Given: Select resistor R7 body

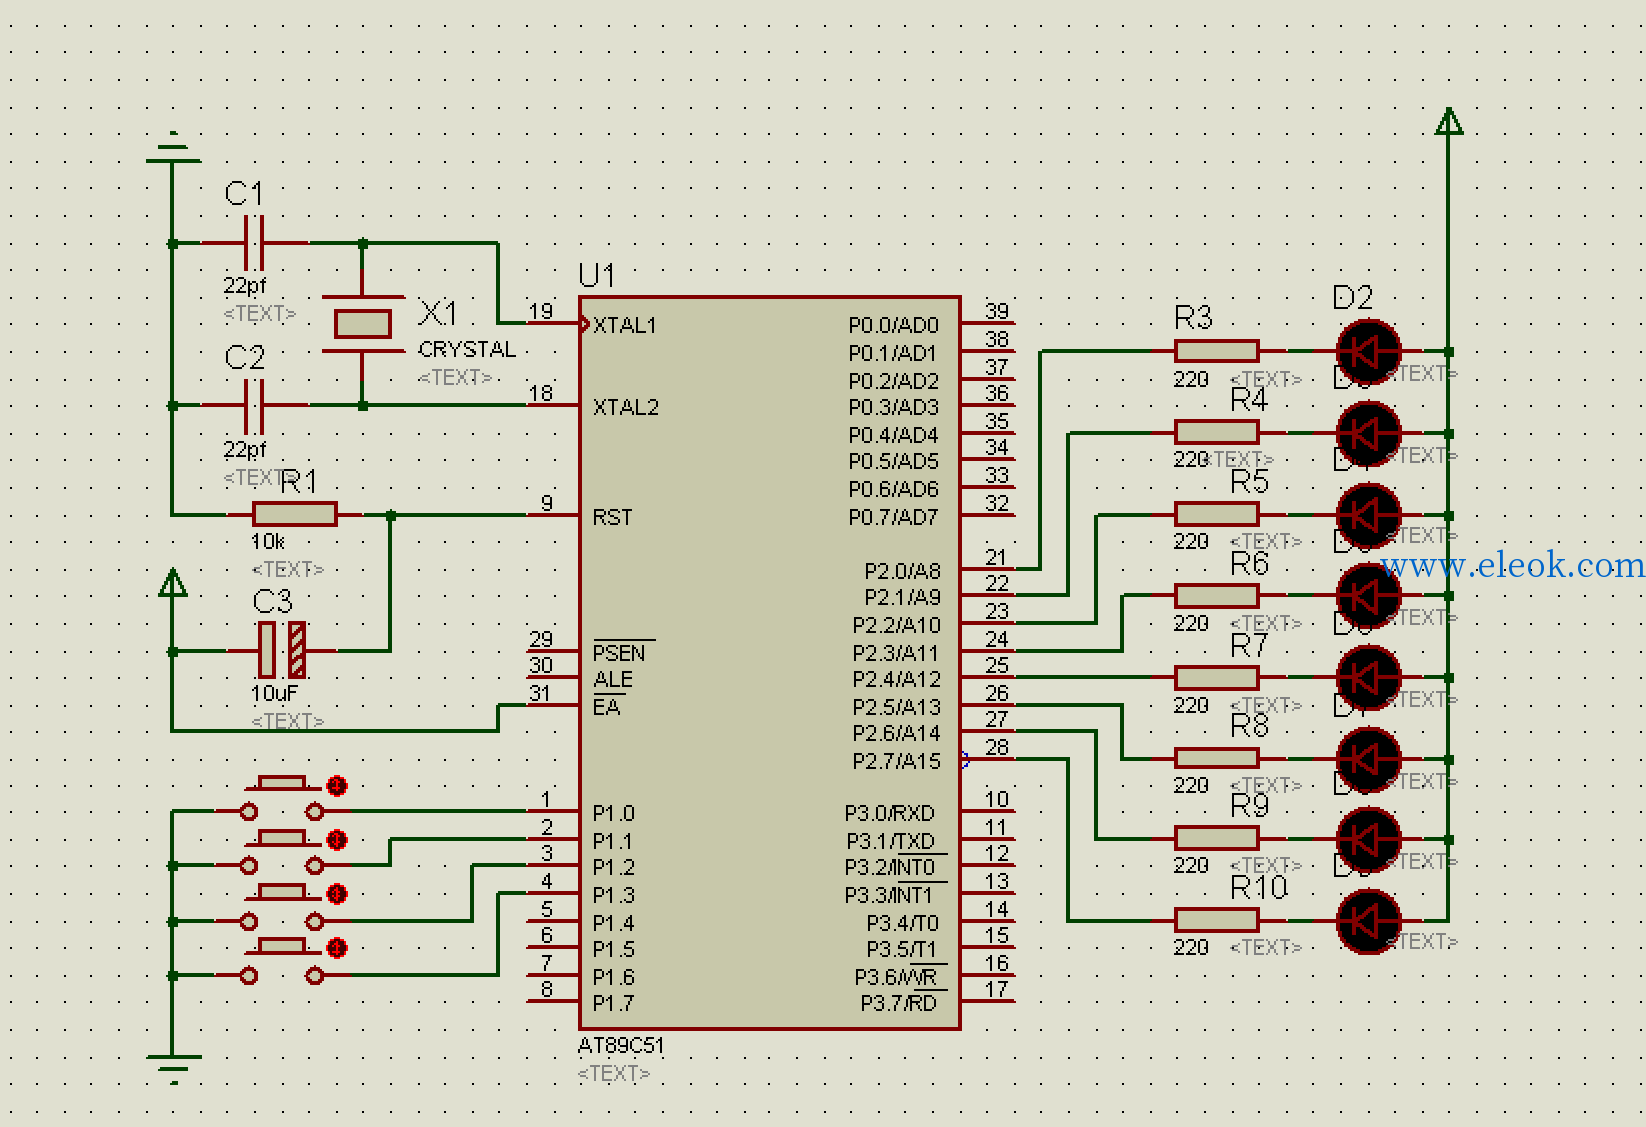Looking at the screenshot, I should [x=1216, y=678].
